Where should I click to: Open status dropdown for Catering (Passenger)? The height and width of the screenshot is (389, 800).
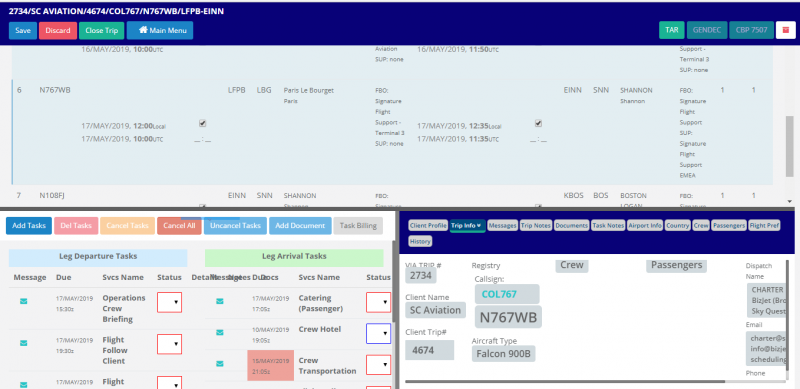click(x=379, y=302)
